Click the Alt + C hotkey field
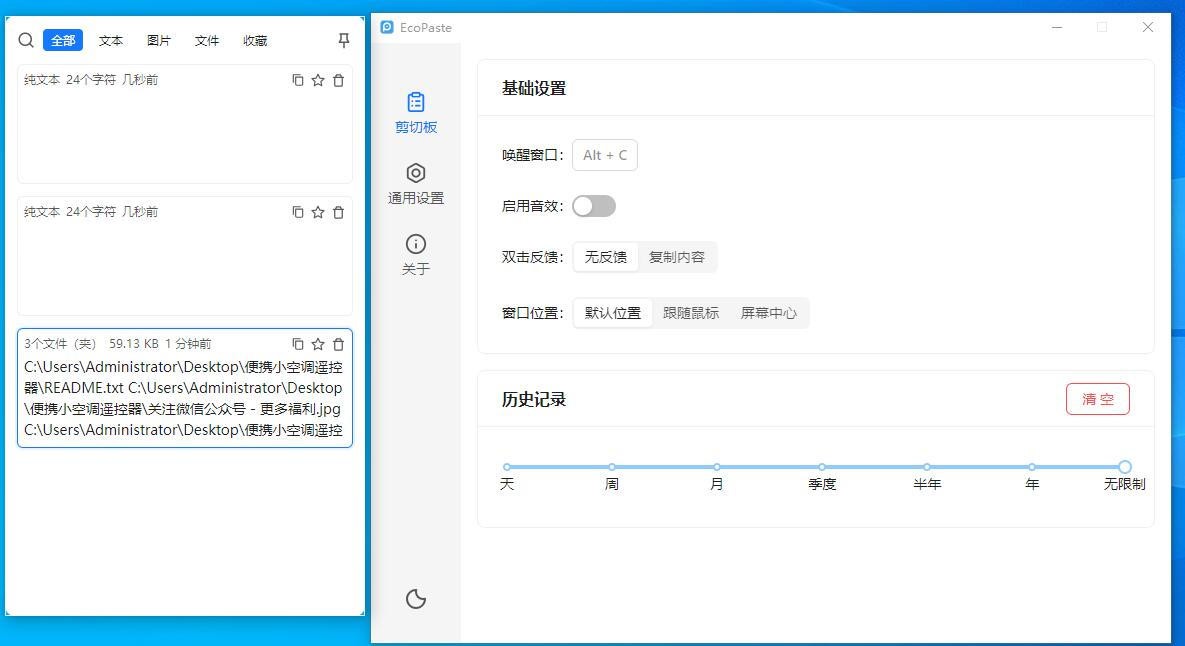 click(x=605, y=155)
